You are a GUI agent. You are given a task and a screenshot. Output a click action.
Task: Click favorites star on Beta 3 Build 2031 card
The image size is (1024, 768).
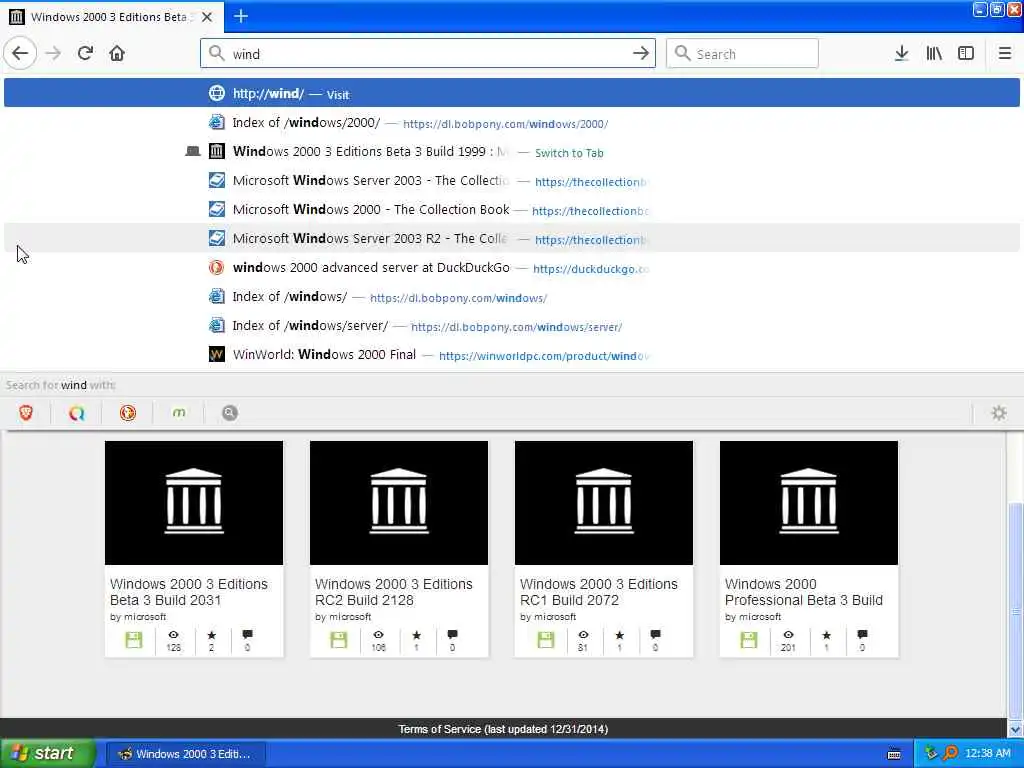click(212, 635)
